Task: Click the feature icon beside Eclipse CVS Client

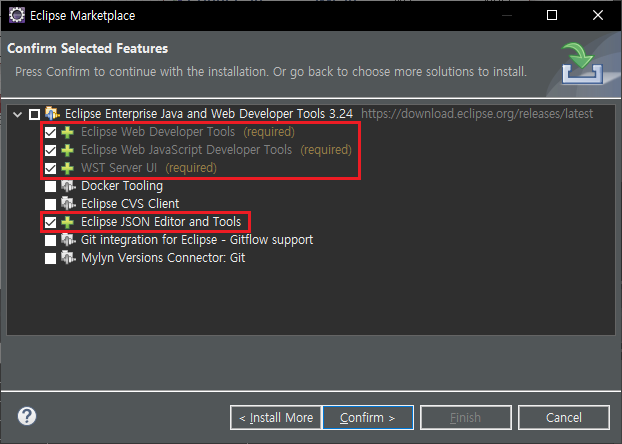Action: 68,204
